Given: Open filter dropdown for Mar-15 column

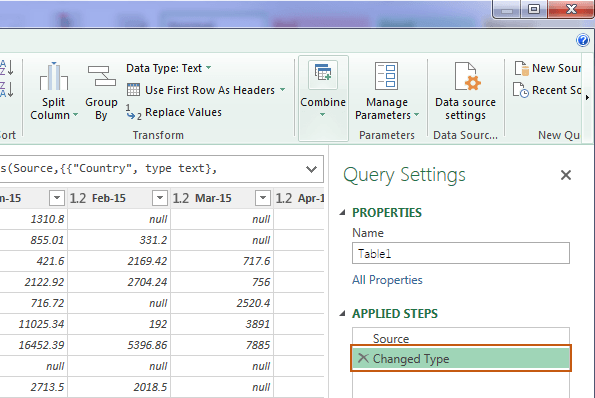Looking at the screenshot, I should pos(263,198).
